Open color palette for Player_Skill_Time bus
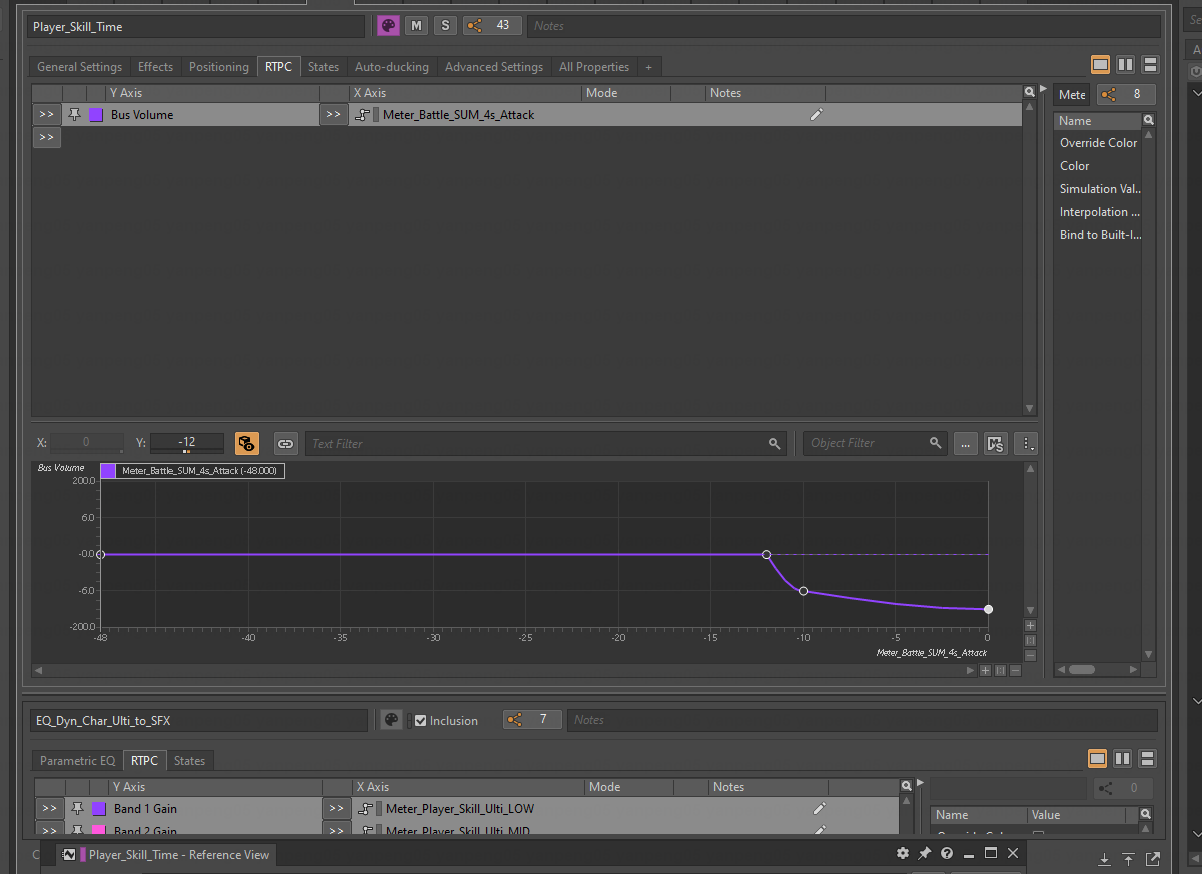The height and width of the screenshot is (874, 1202). 388,26
